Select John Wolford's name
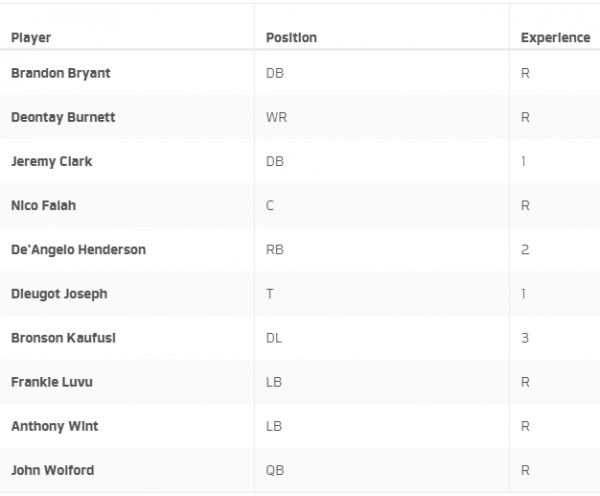Viewport: 600px width, 496px height. (52, 470)
